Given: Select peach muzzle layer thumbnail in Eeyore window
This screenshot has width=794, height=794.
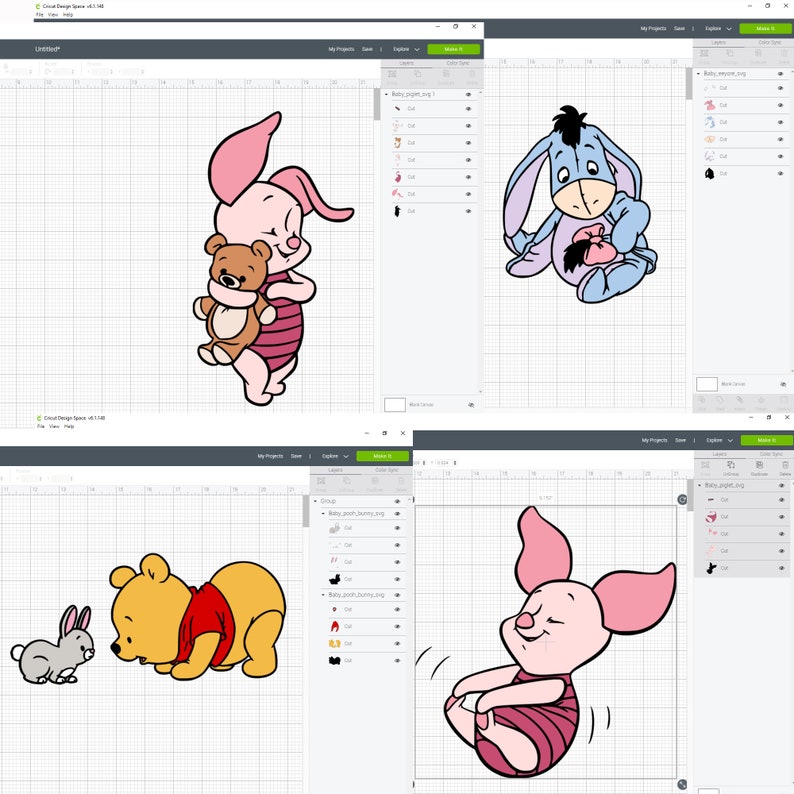Looking at the screenshot, I should pyautogui.click(x=710, y=139).
